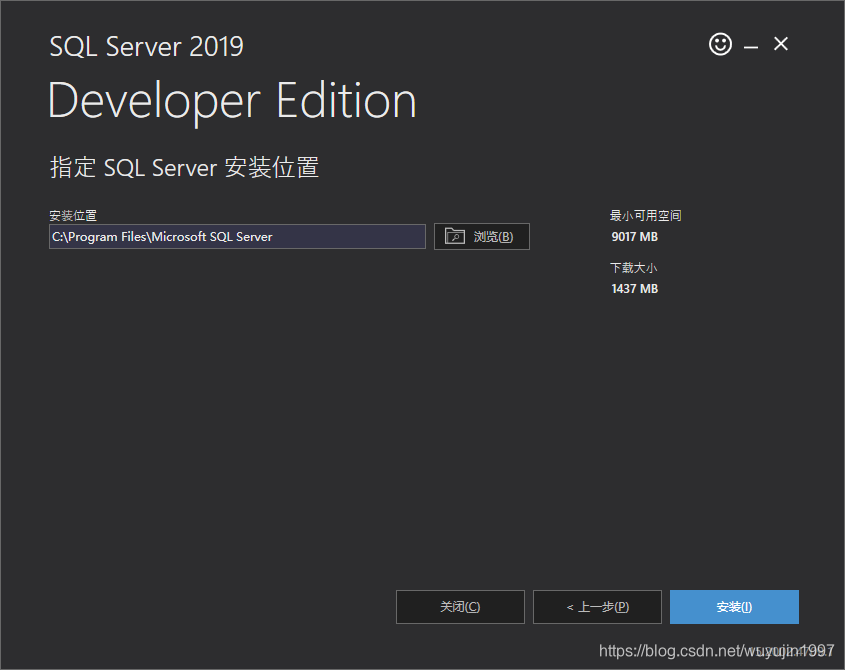Screen dimensions: 845x670
Task: Select the 9017 MB minimum space value
Action: coord(634,237)
